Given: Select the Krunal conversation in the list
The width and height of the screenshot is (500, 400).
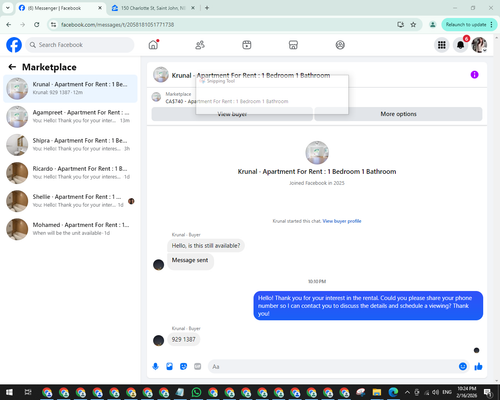Looking at the screenshot, I should (x=70, y=88).
